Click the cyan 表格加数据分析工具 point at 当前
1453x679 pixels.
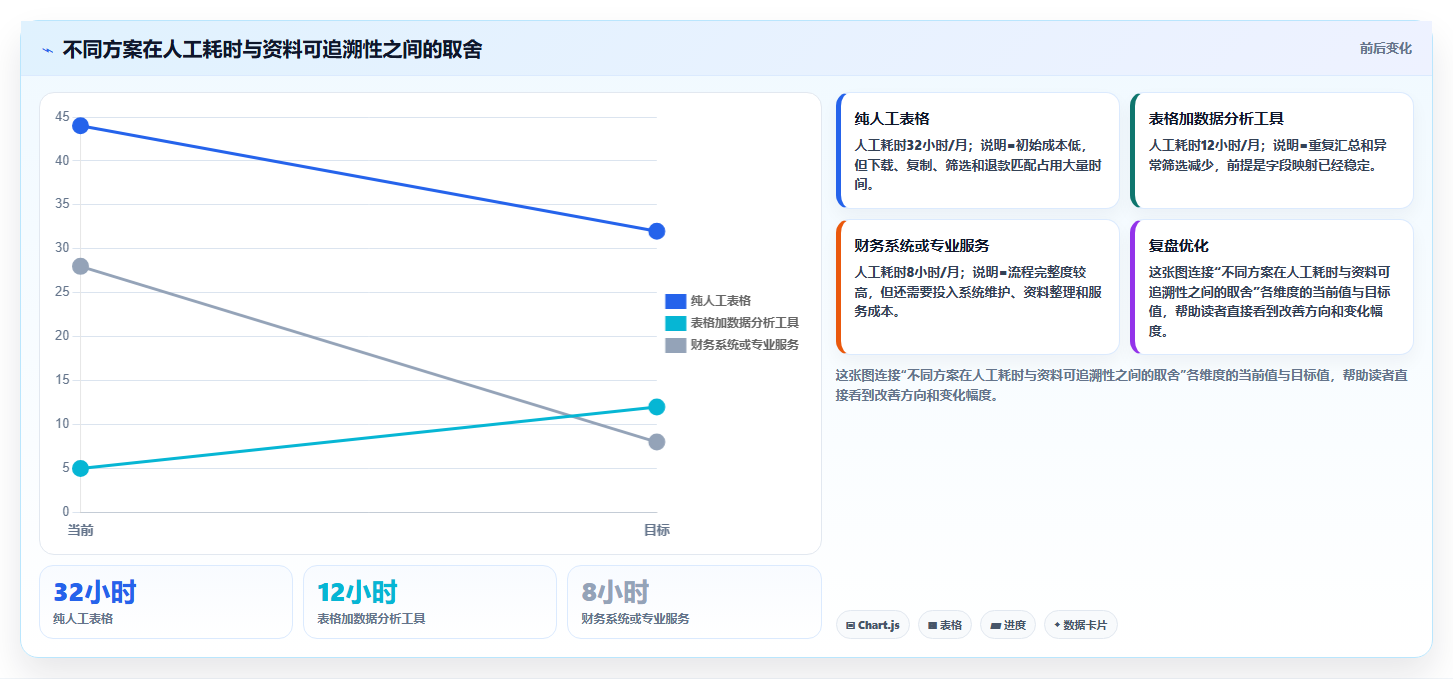(x=81, y=468)
